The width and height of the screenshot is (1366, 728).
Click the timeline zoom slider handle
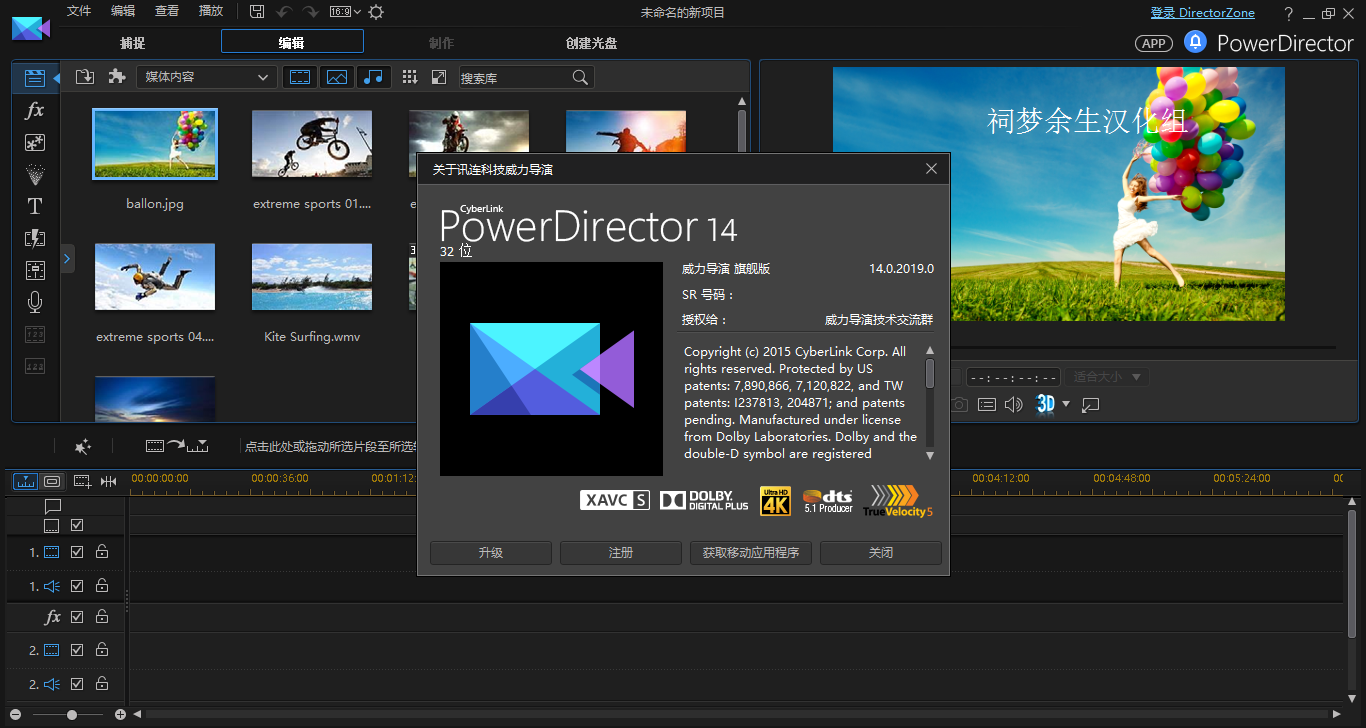72,714
